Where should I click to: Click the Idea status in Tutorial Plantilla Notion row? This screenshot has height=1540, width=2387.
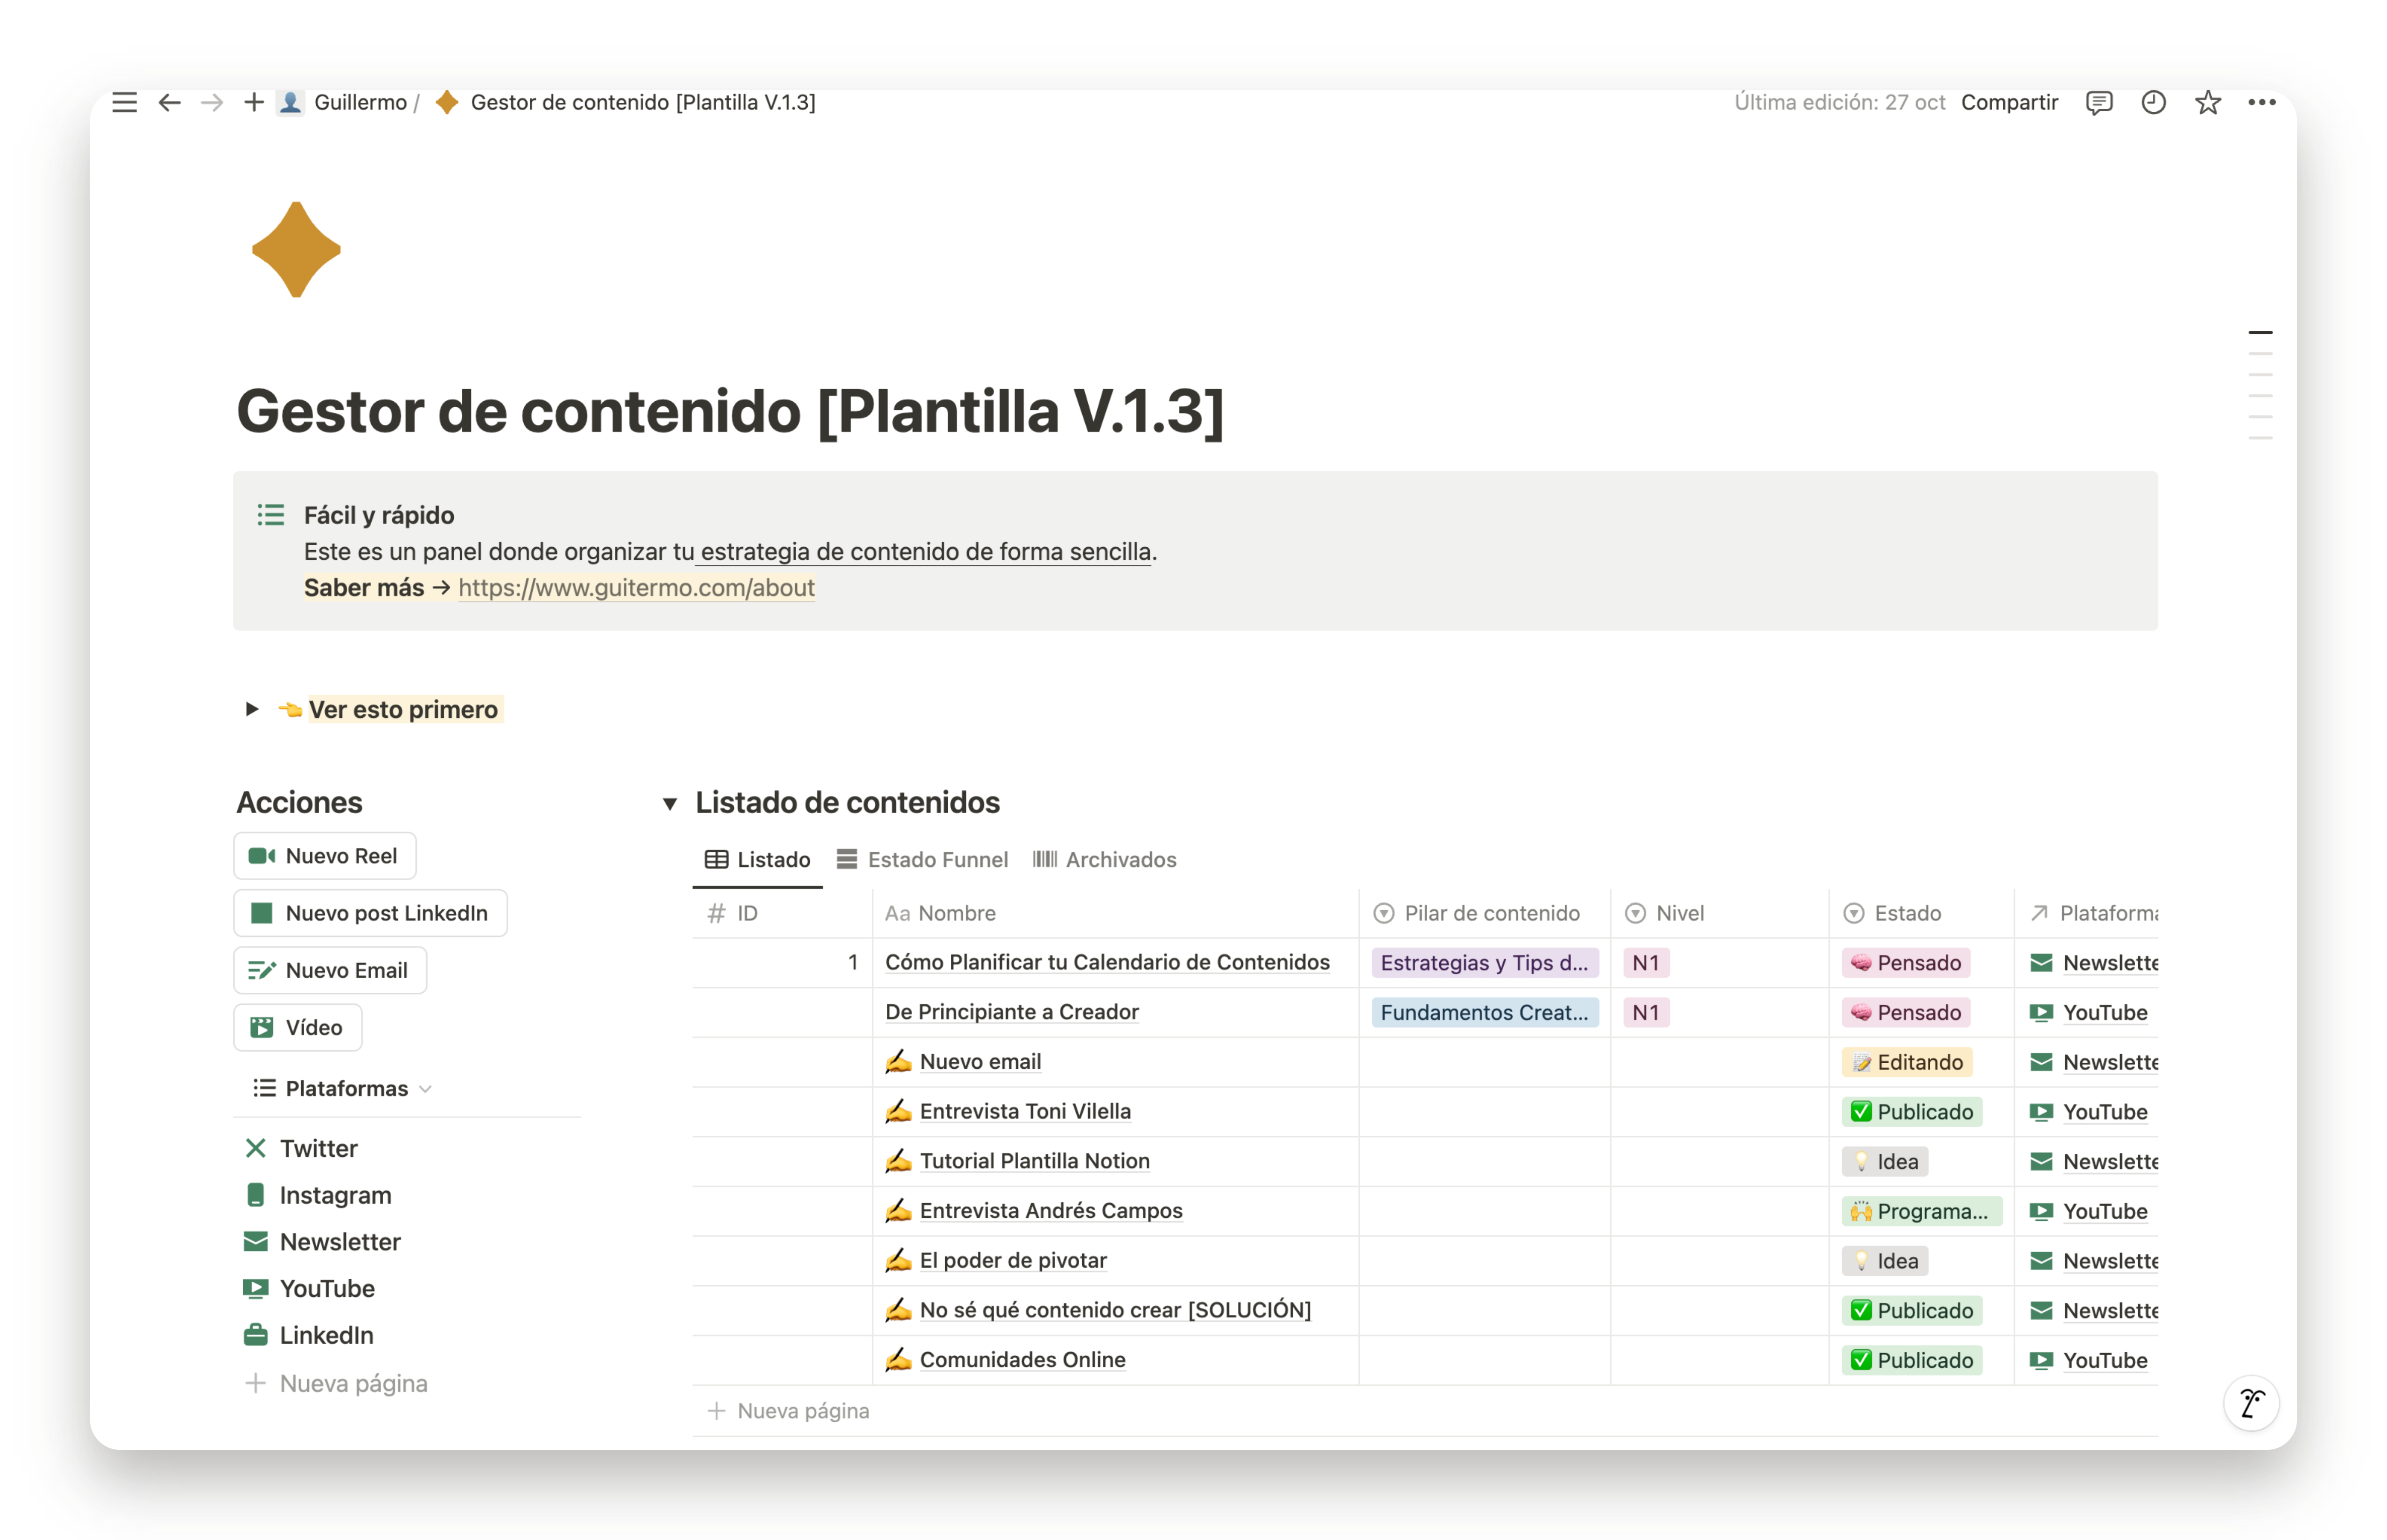tap(1885, 1161)
